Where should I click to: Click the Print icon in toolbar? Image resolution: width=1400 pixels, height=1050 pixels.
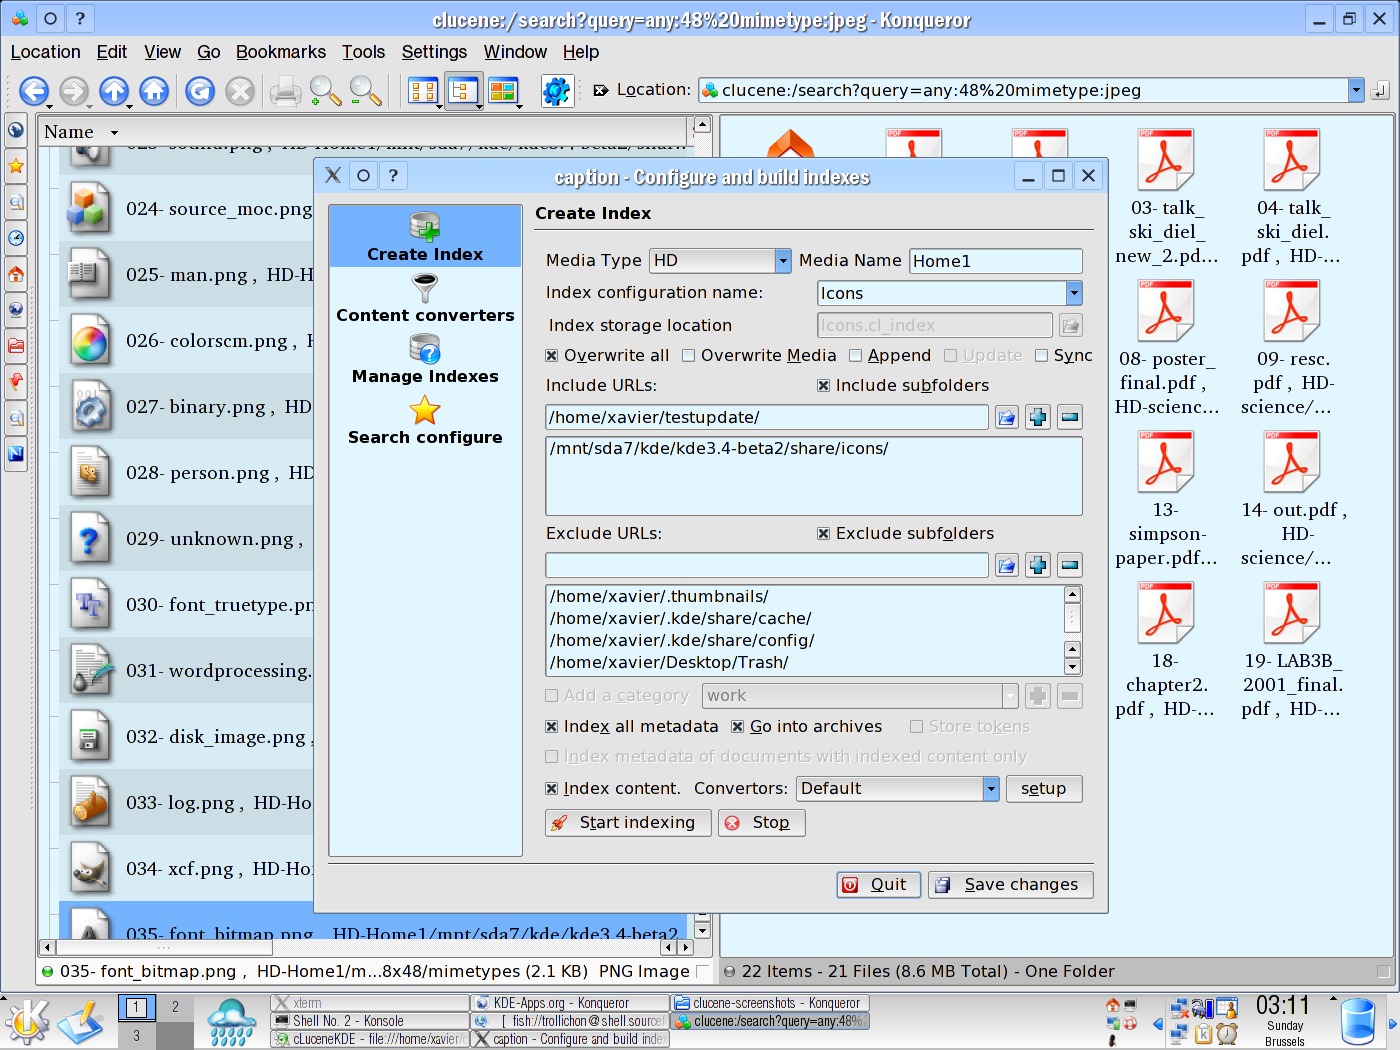tap(285, 91)
